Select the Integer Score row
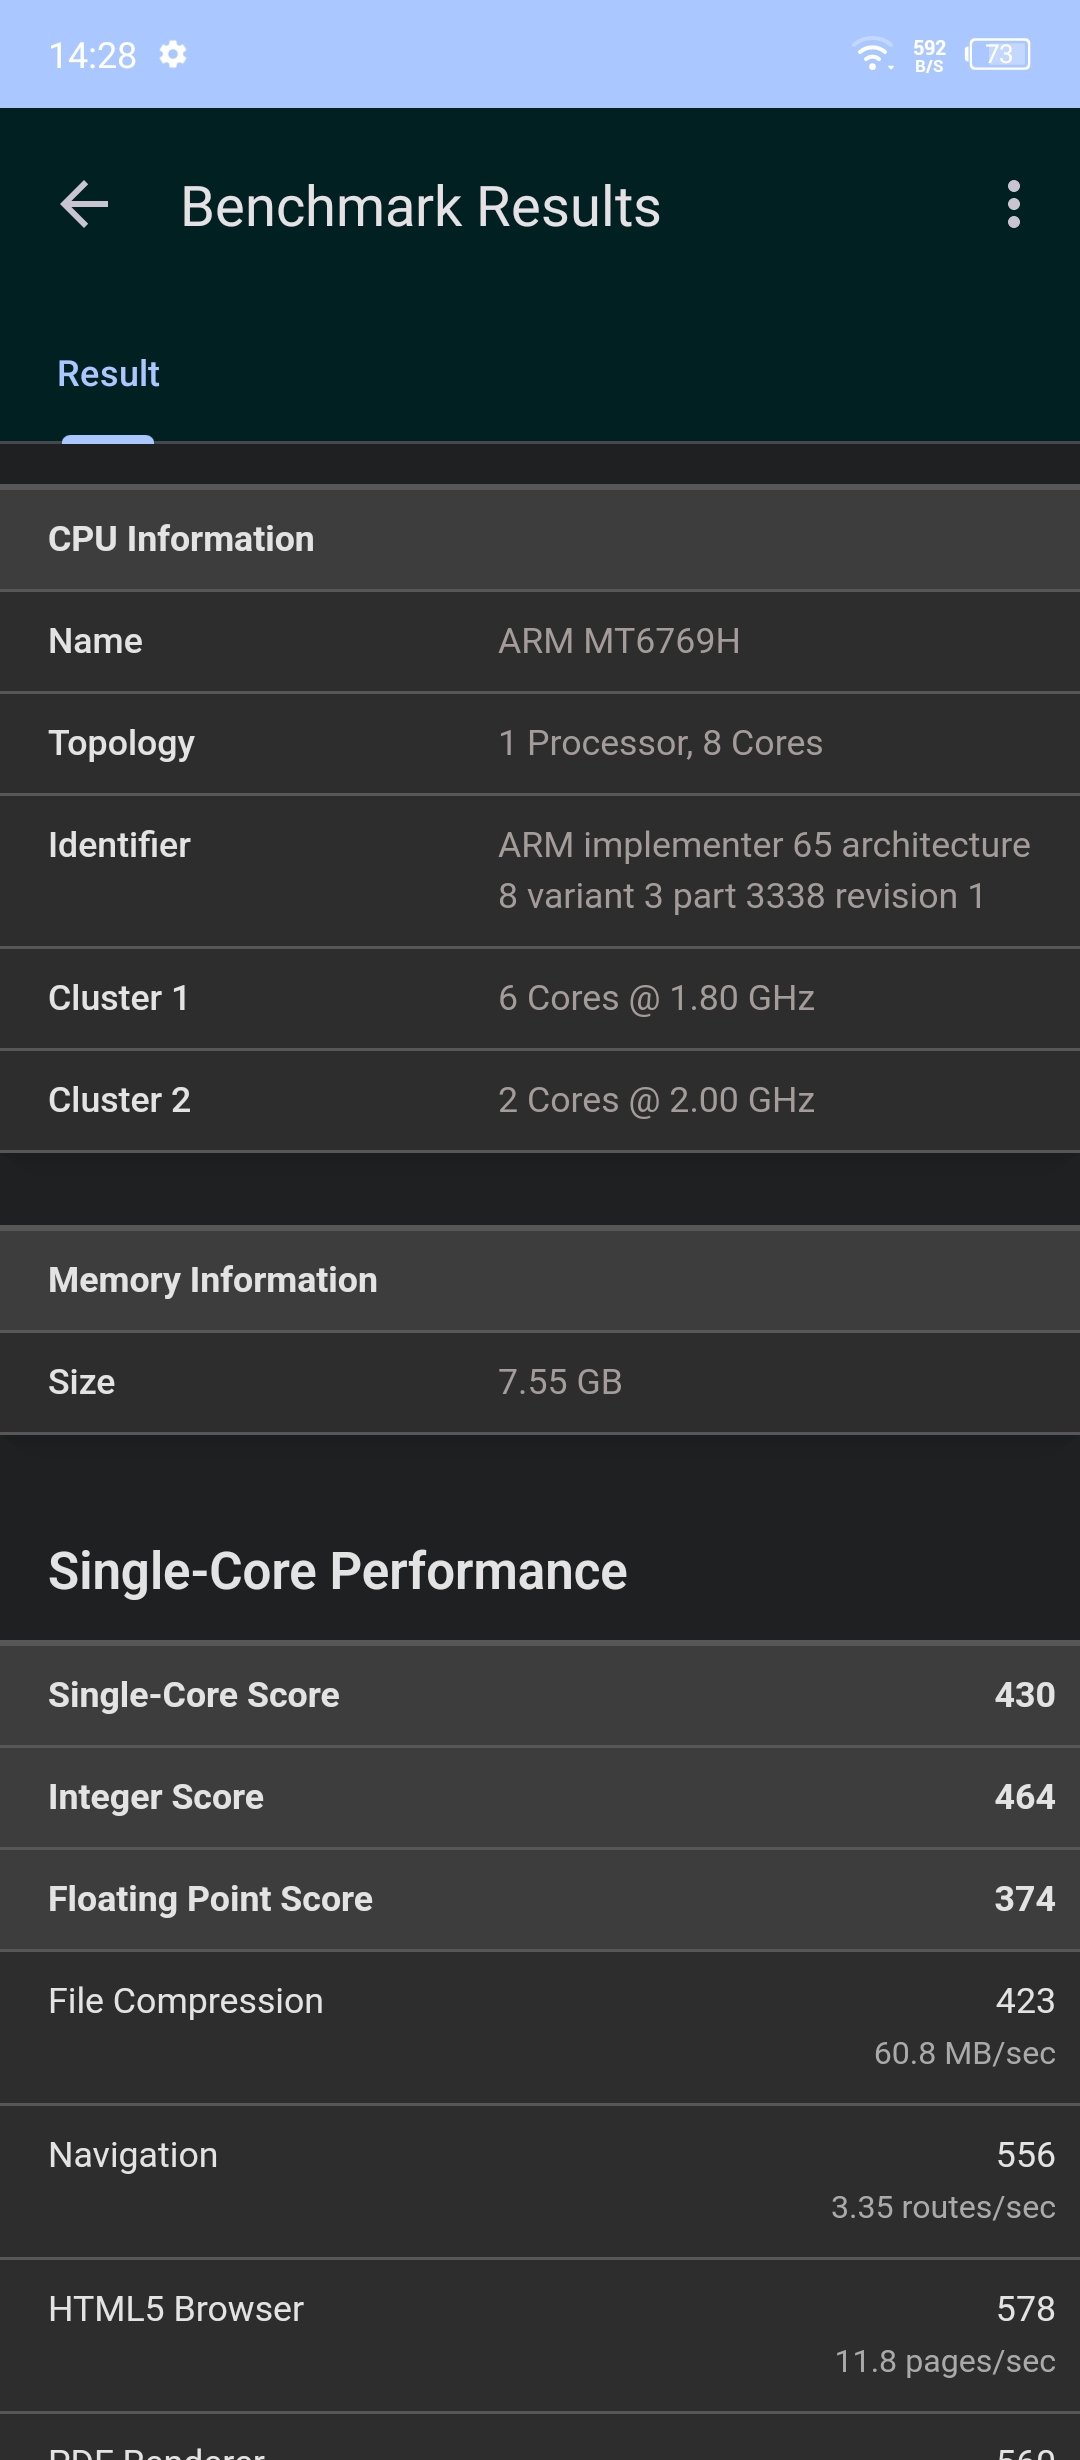The image size is (1080, 2460). (540, 1797)
